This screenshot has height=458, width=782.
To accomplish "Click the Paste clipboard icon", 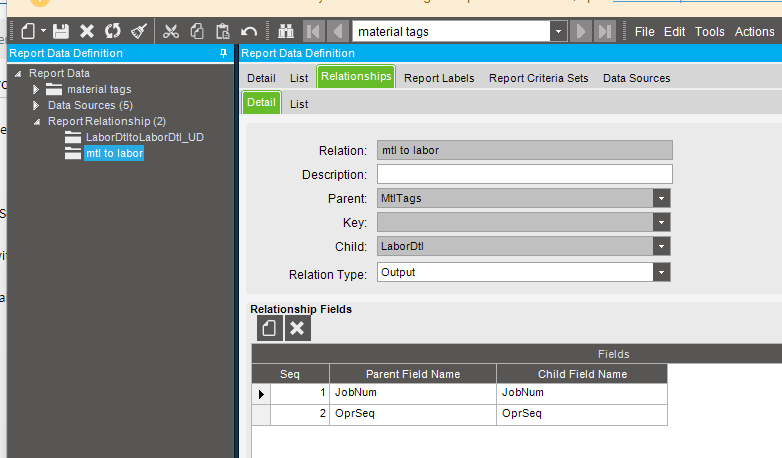I will pyautogui.click(x=223, y=31).
